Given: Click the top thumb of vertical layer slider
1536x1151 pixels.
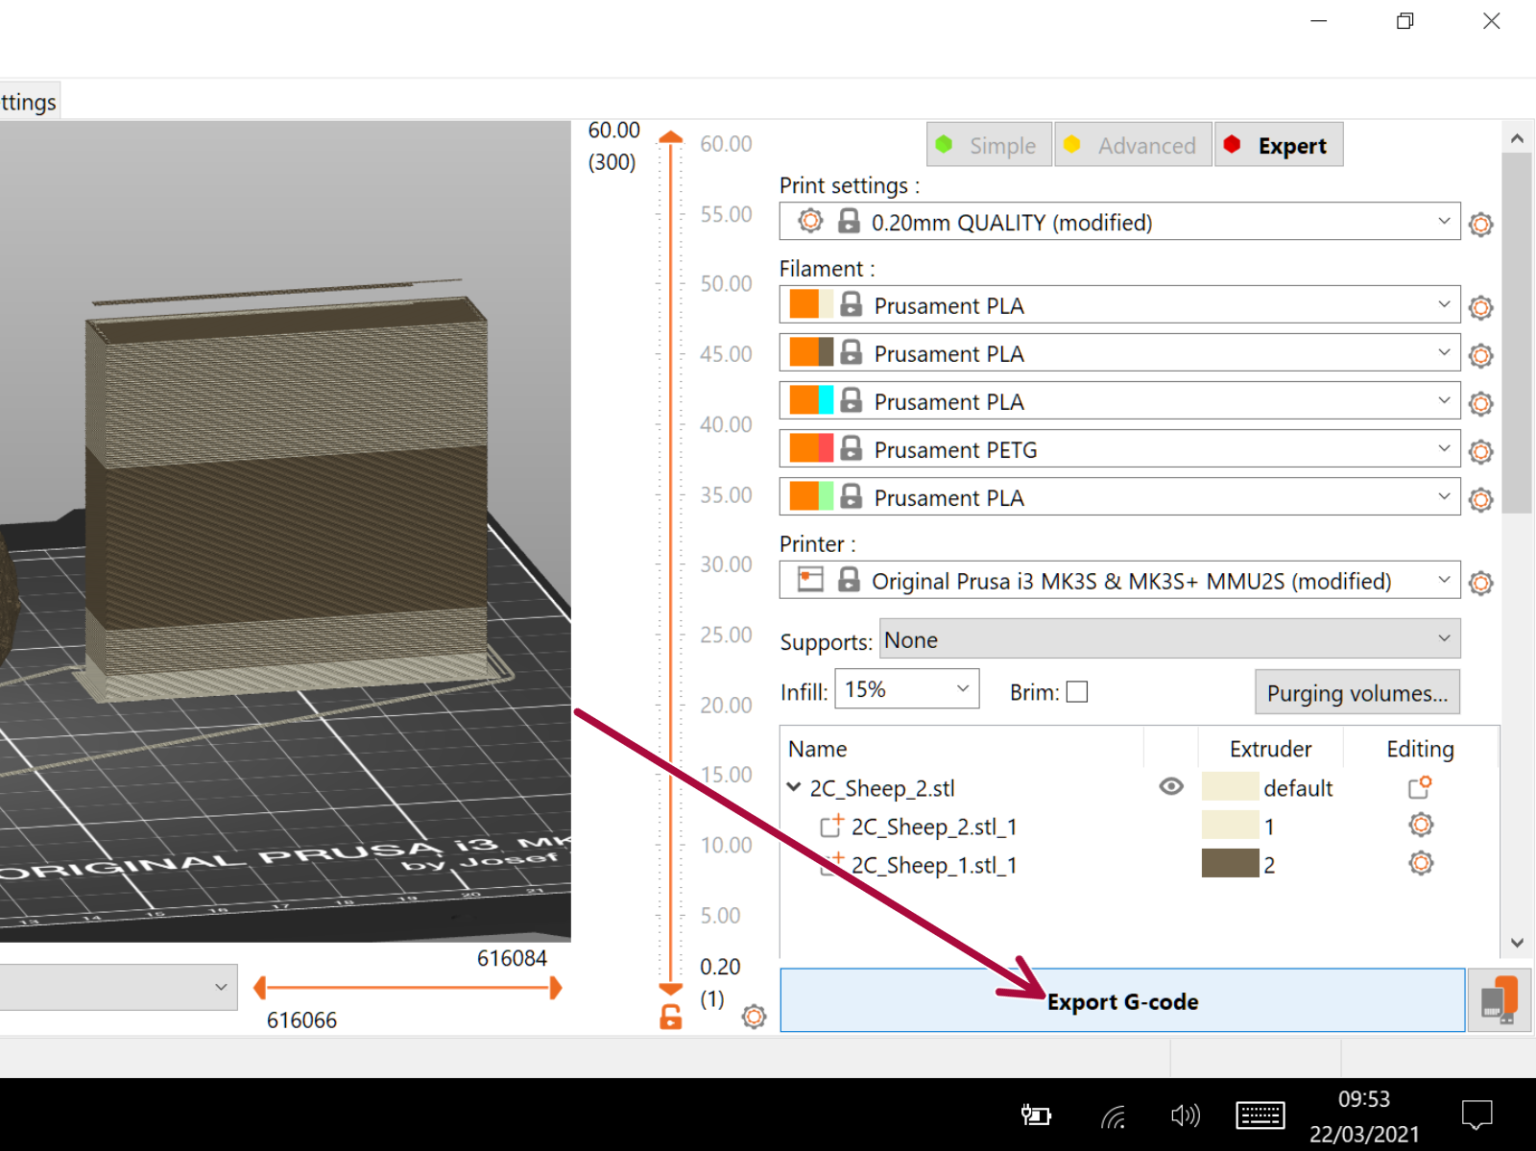Looking at the screenshot, I should click(x=671, y=138).
